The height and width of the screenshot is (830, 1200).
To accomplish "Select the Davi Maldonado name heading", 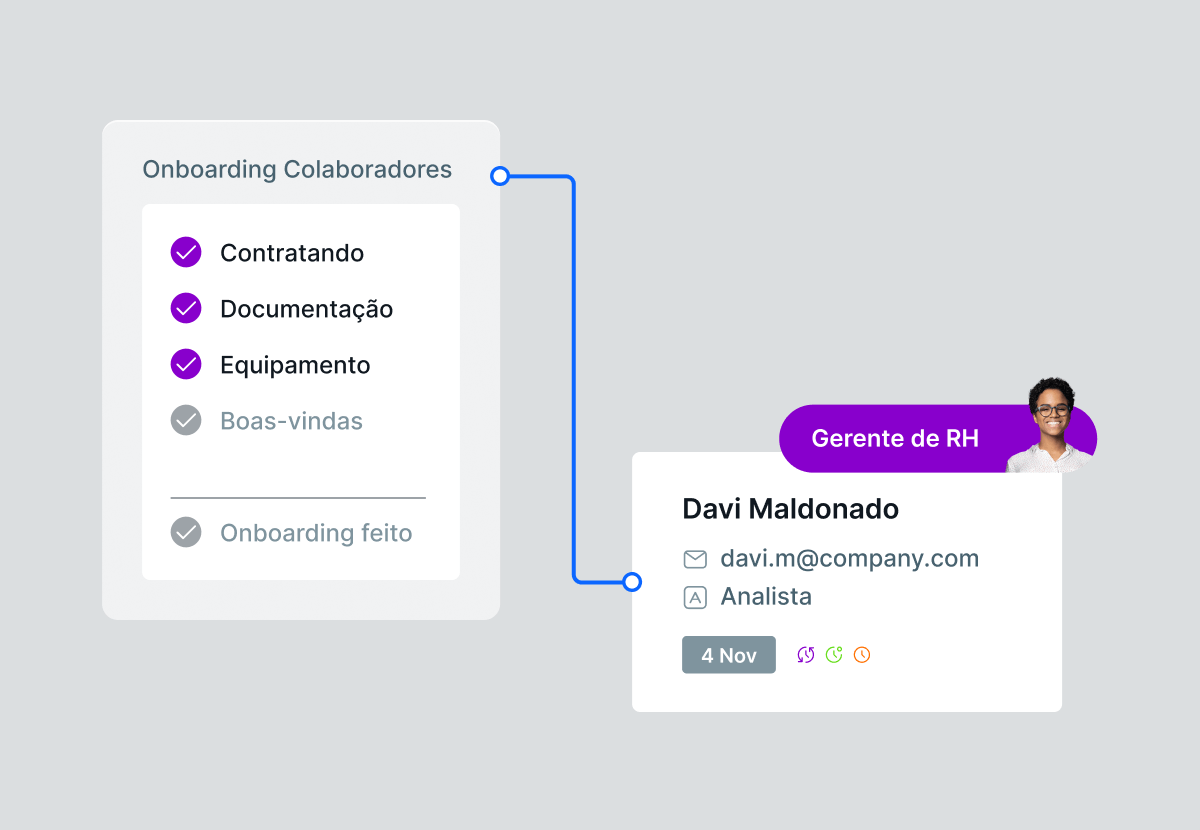I will click(790, 509).
